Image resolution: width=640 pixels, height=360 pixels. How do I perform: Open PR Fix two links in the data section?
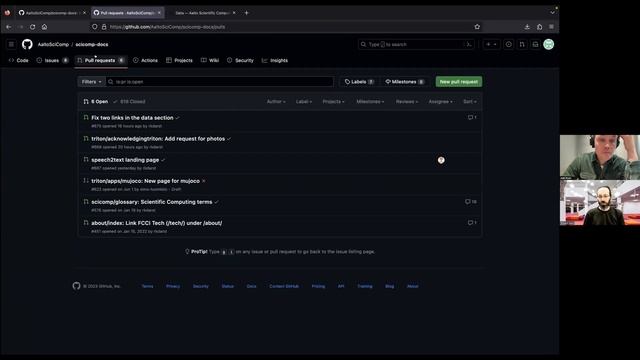click(x=132, y=118)
